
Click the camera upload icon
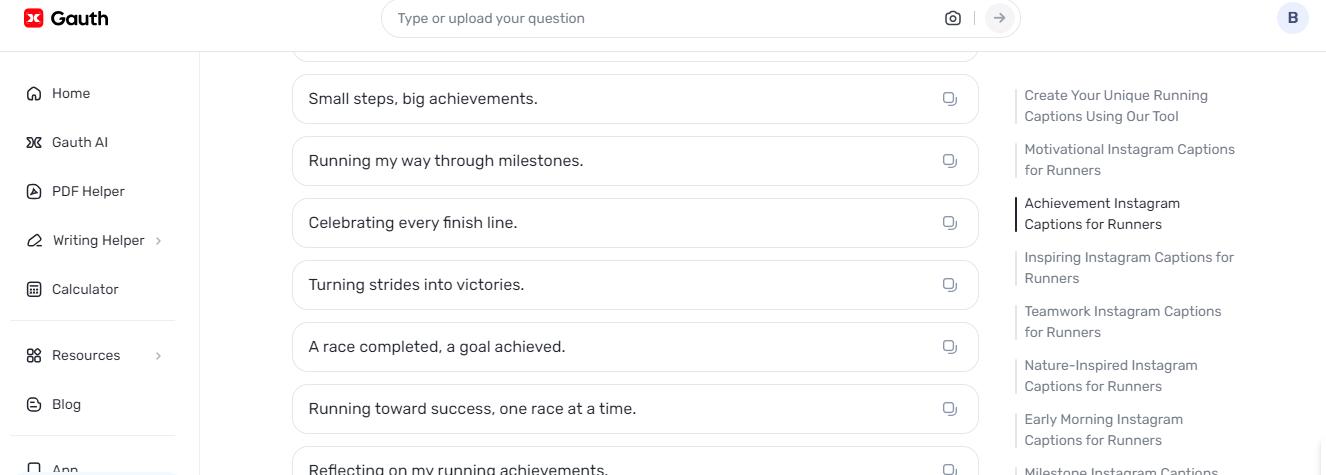(x=952, y=18)
